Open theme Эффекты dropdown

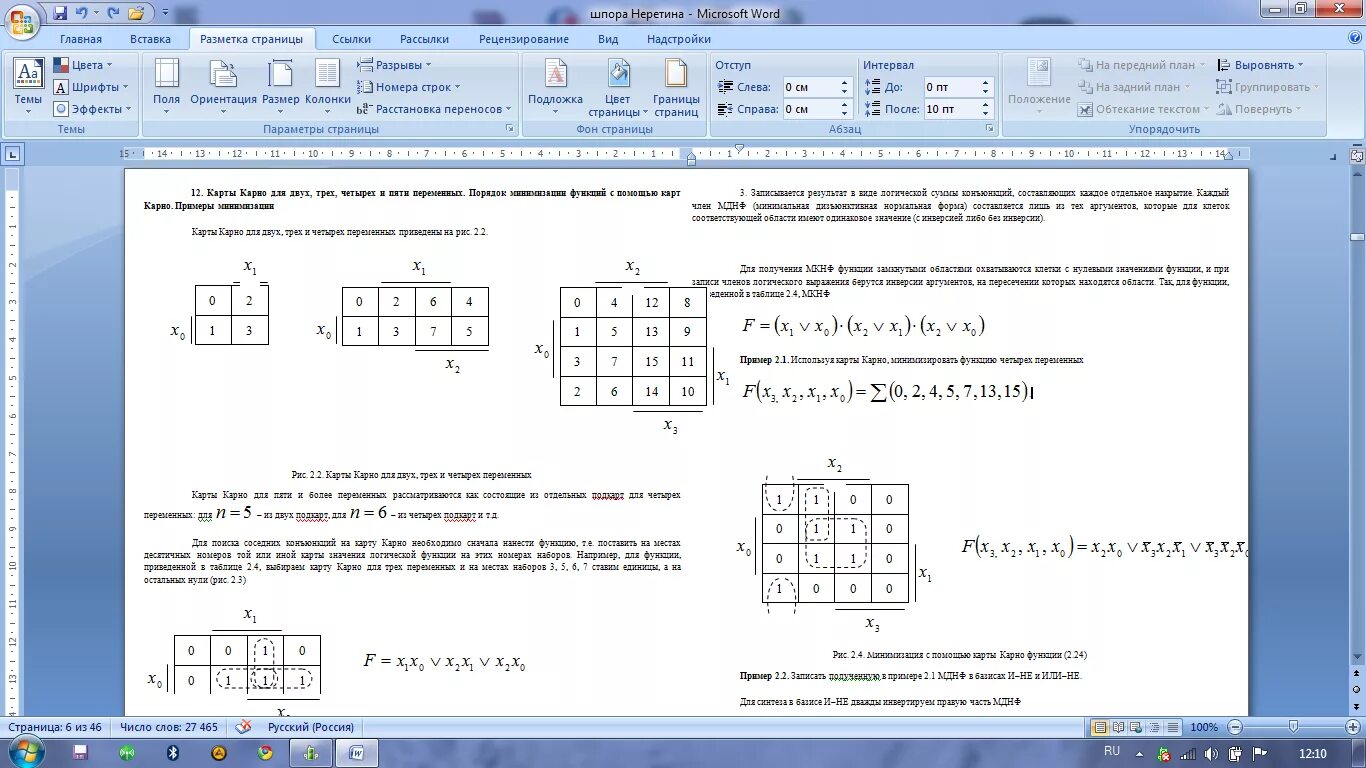tap(94, 109)
